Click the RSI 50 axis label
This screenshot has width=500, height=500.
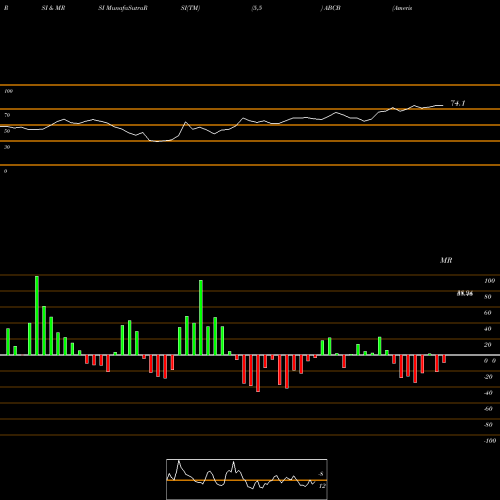click(x=7, y=131)
